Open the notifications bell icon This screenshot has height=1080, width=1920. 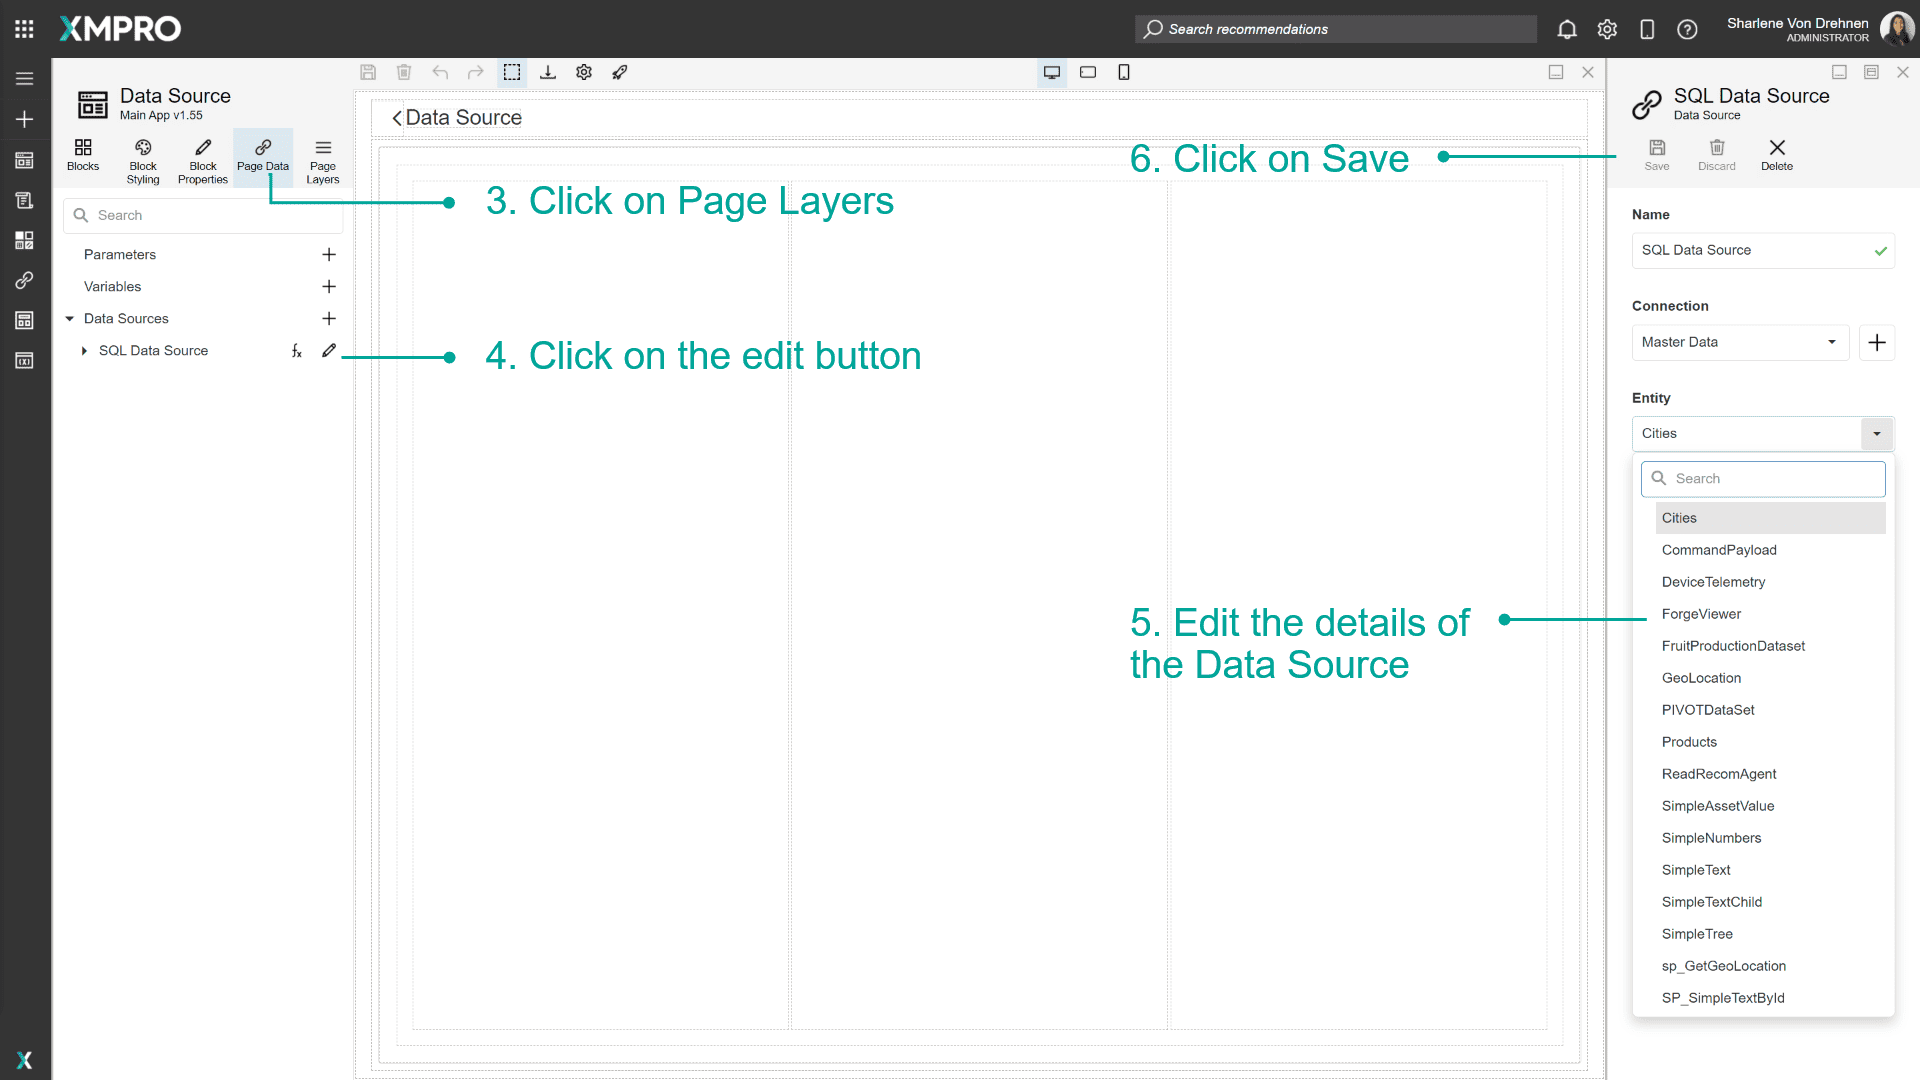click(x=1566, y=29)
